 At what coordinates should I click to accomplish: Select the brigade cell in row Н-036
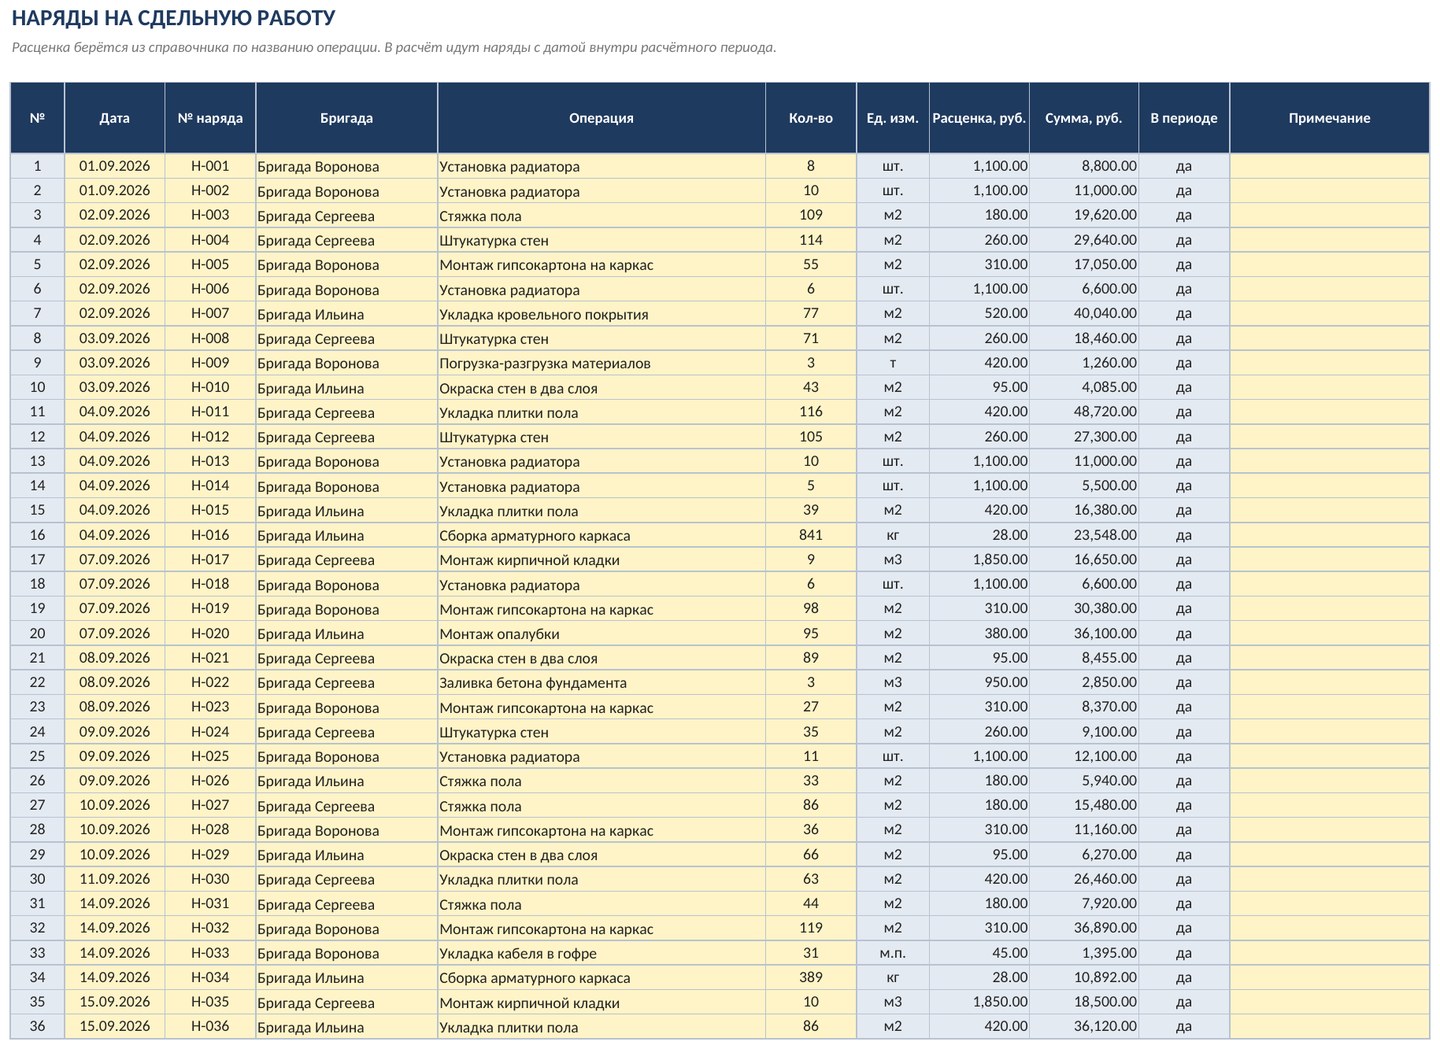pos(346,1027)
